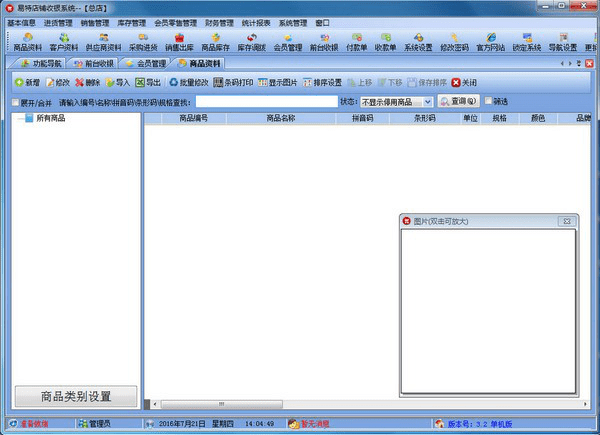600x435 pixels.
Task: Select 所有商品 tree node
Action: (51, 118)
